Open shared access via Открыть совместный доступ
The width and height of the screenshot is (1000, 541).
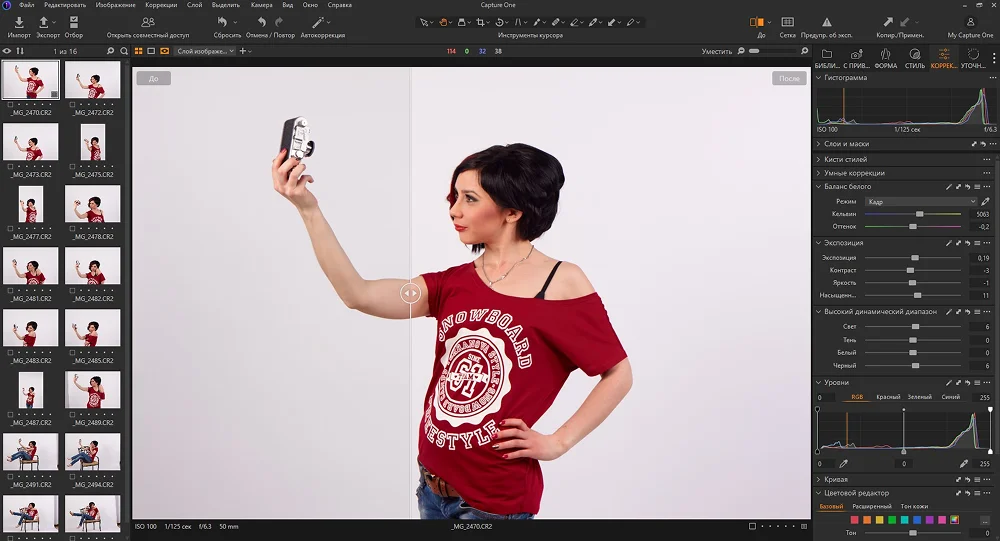tap(147, 23)
